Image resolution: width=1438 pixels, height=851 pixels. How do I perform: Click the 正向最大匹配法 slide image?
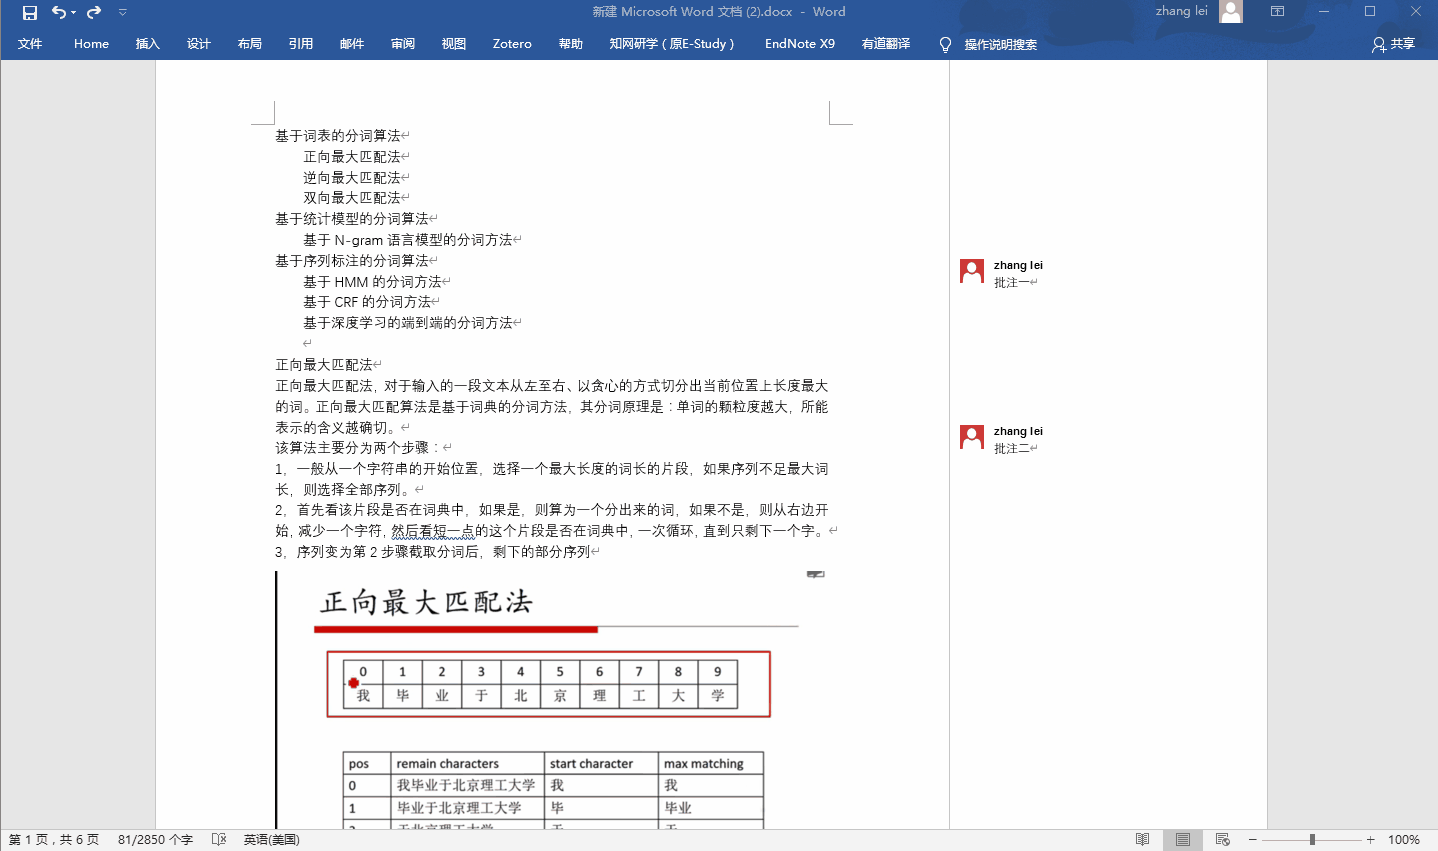click(x=552, y=700)
